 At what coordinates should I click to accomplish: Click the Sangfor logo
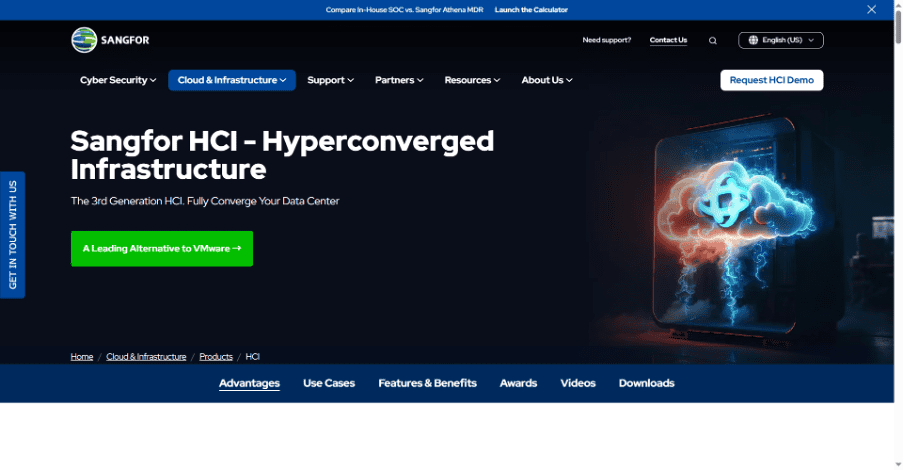click(x=110, y=40)
